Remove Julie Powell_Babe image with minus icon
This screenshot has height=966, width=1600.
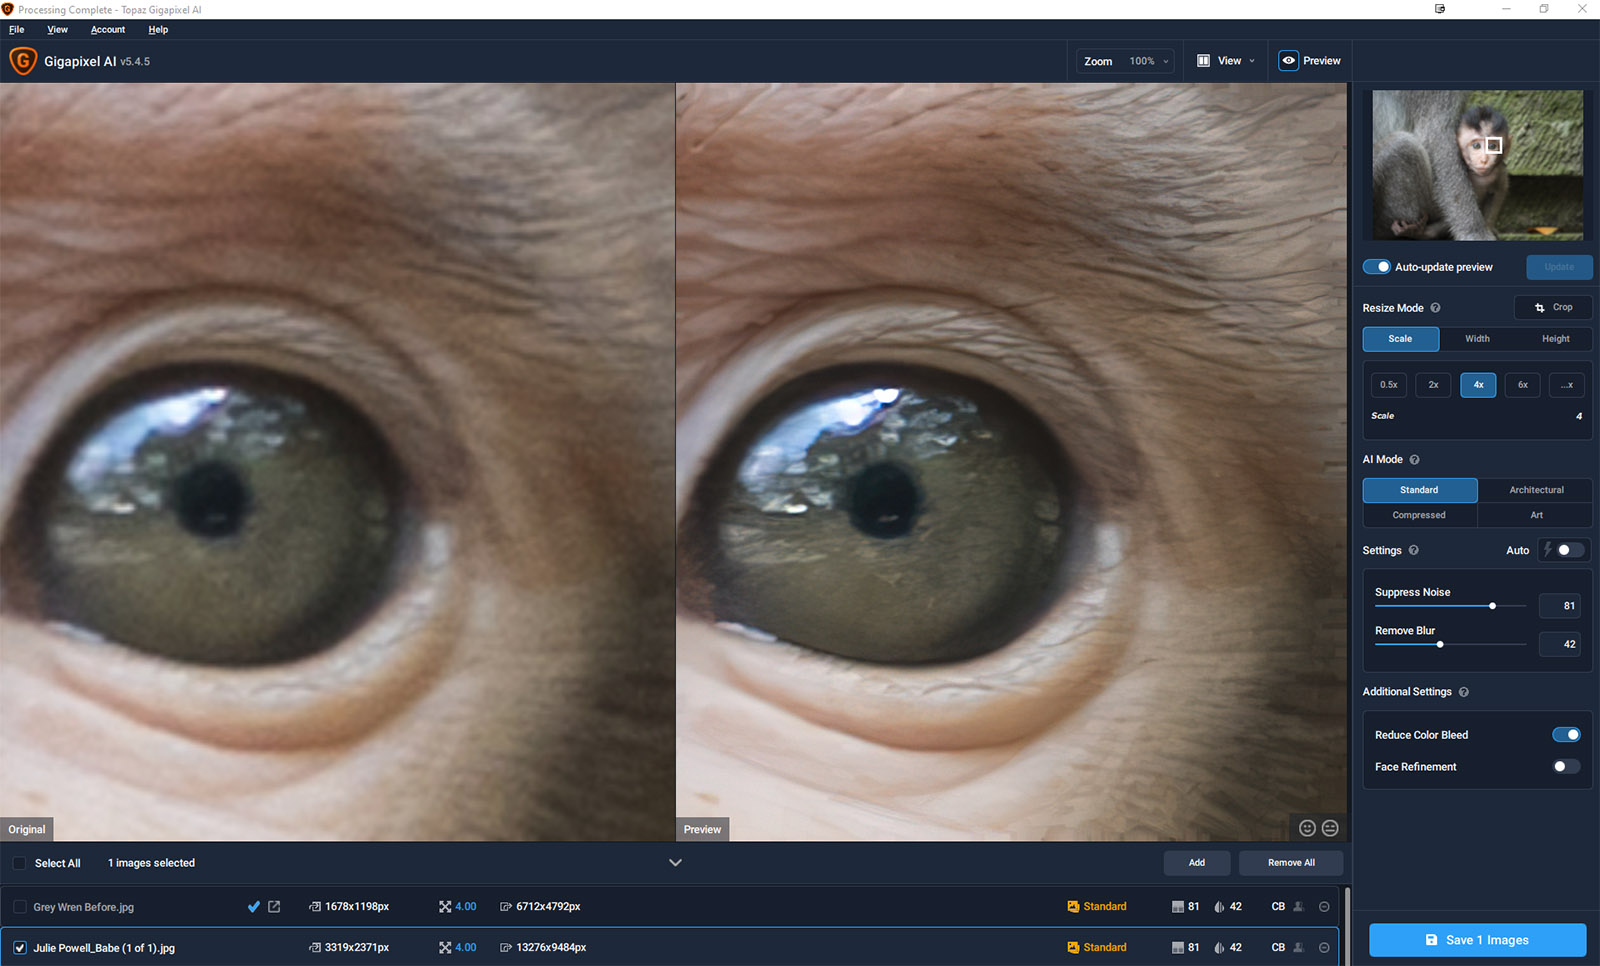(x=1324, y=948)
